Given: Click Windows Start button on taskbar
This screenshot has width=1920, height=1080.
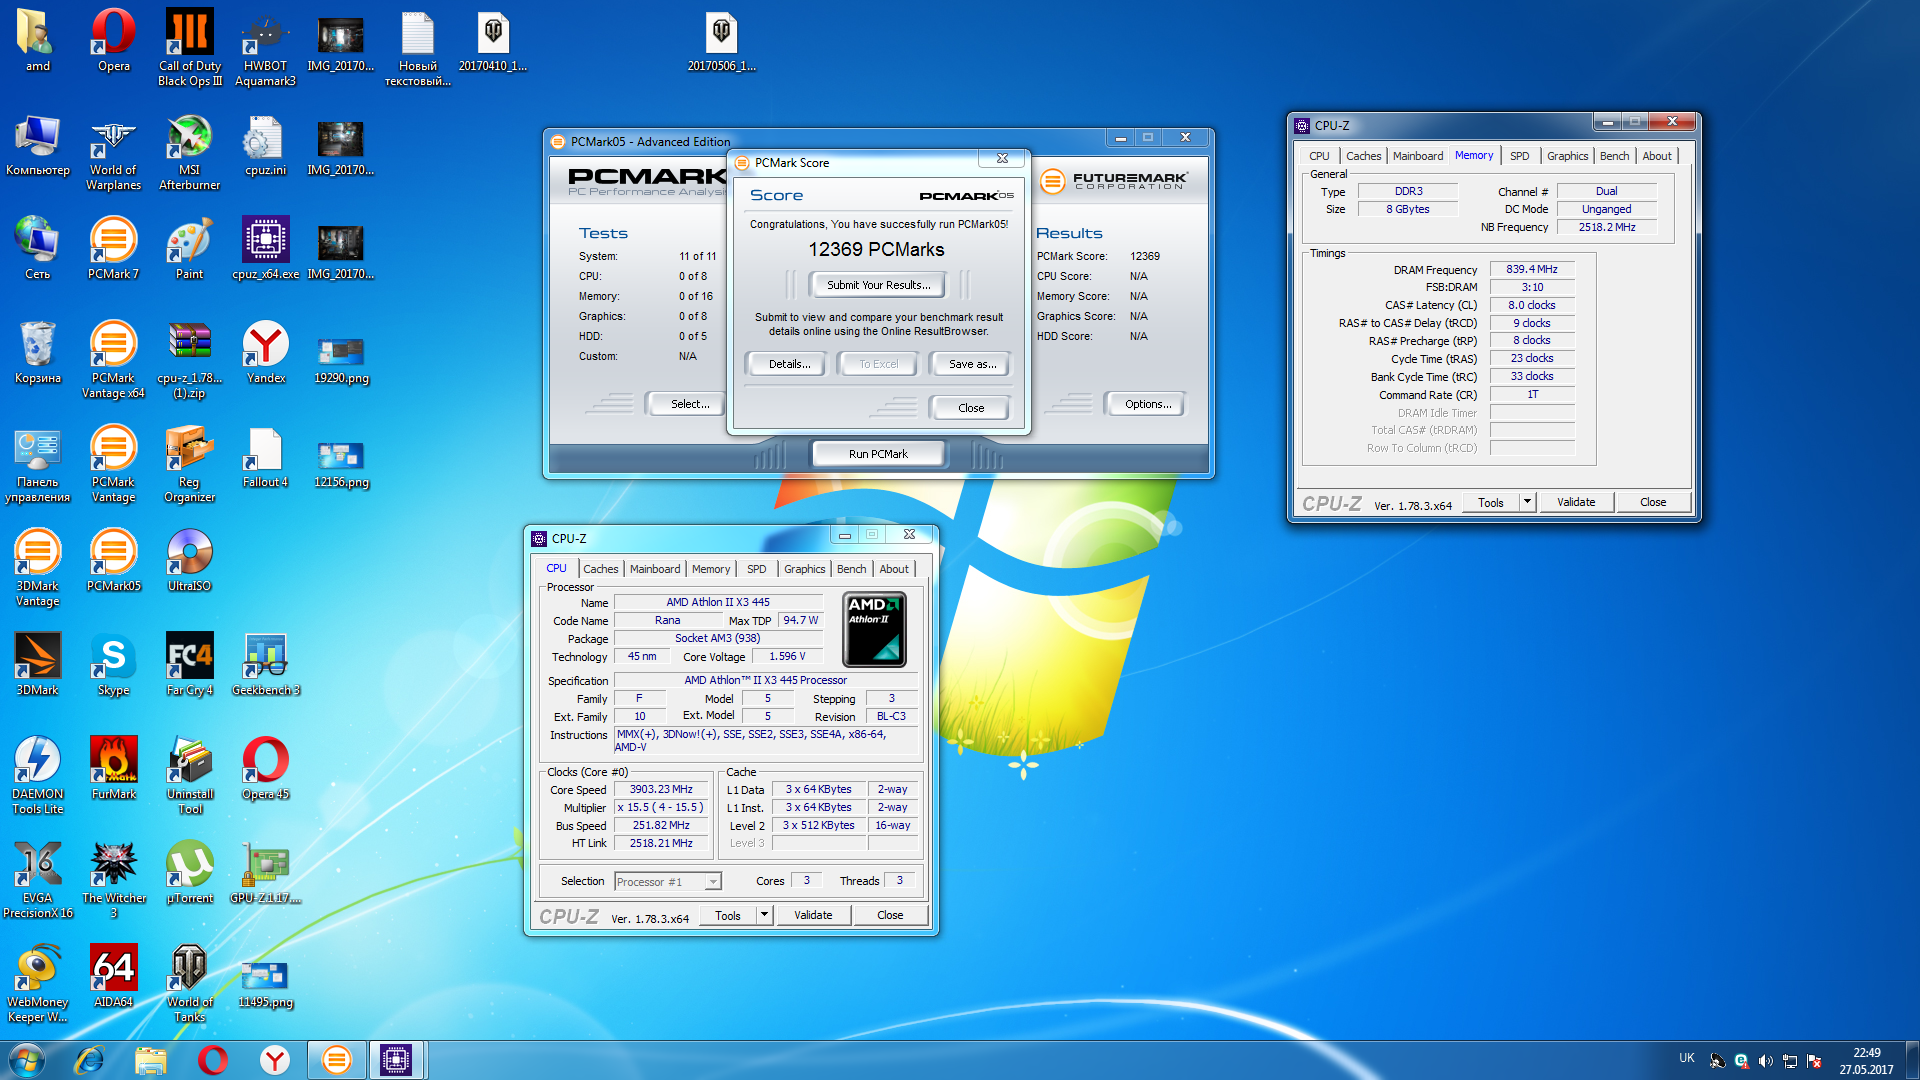Looking at the screenshot, I should [x=27, y=1060].
